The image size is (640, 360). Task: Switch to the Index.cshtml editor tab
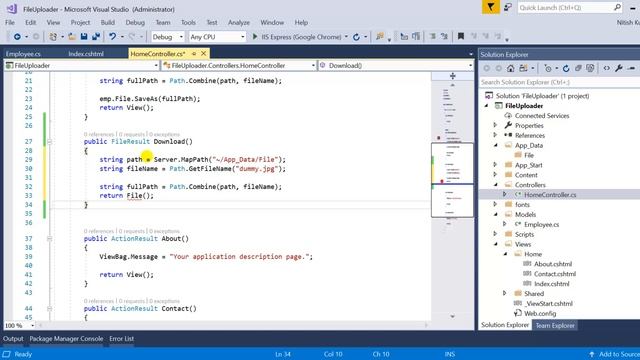86,54
